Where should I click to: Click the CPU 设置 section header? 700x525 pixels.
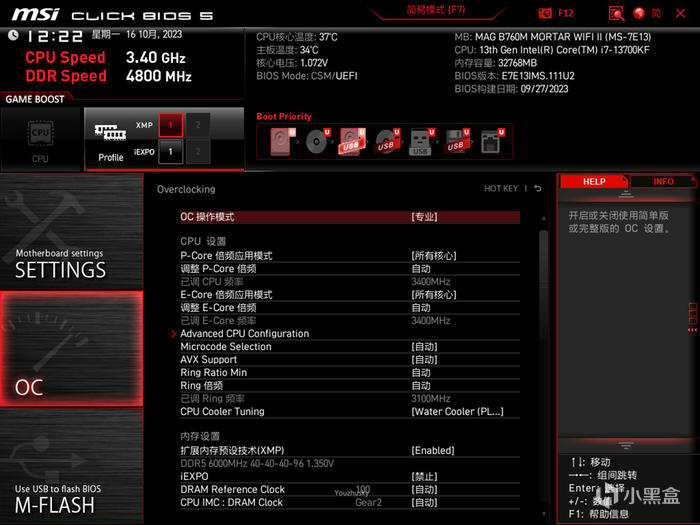point(203,242)
